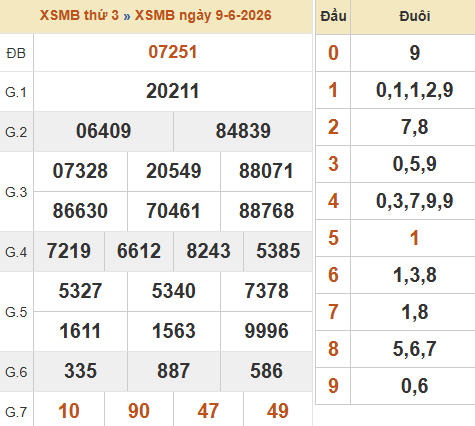Open the XSMB ngày 9-6-2026 link
This screenshot has height=426, width=475.
coord(203,15)
